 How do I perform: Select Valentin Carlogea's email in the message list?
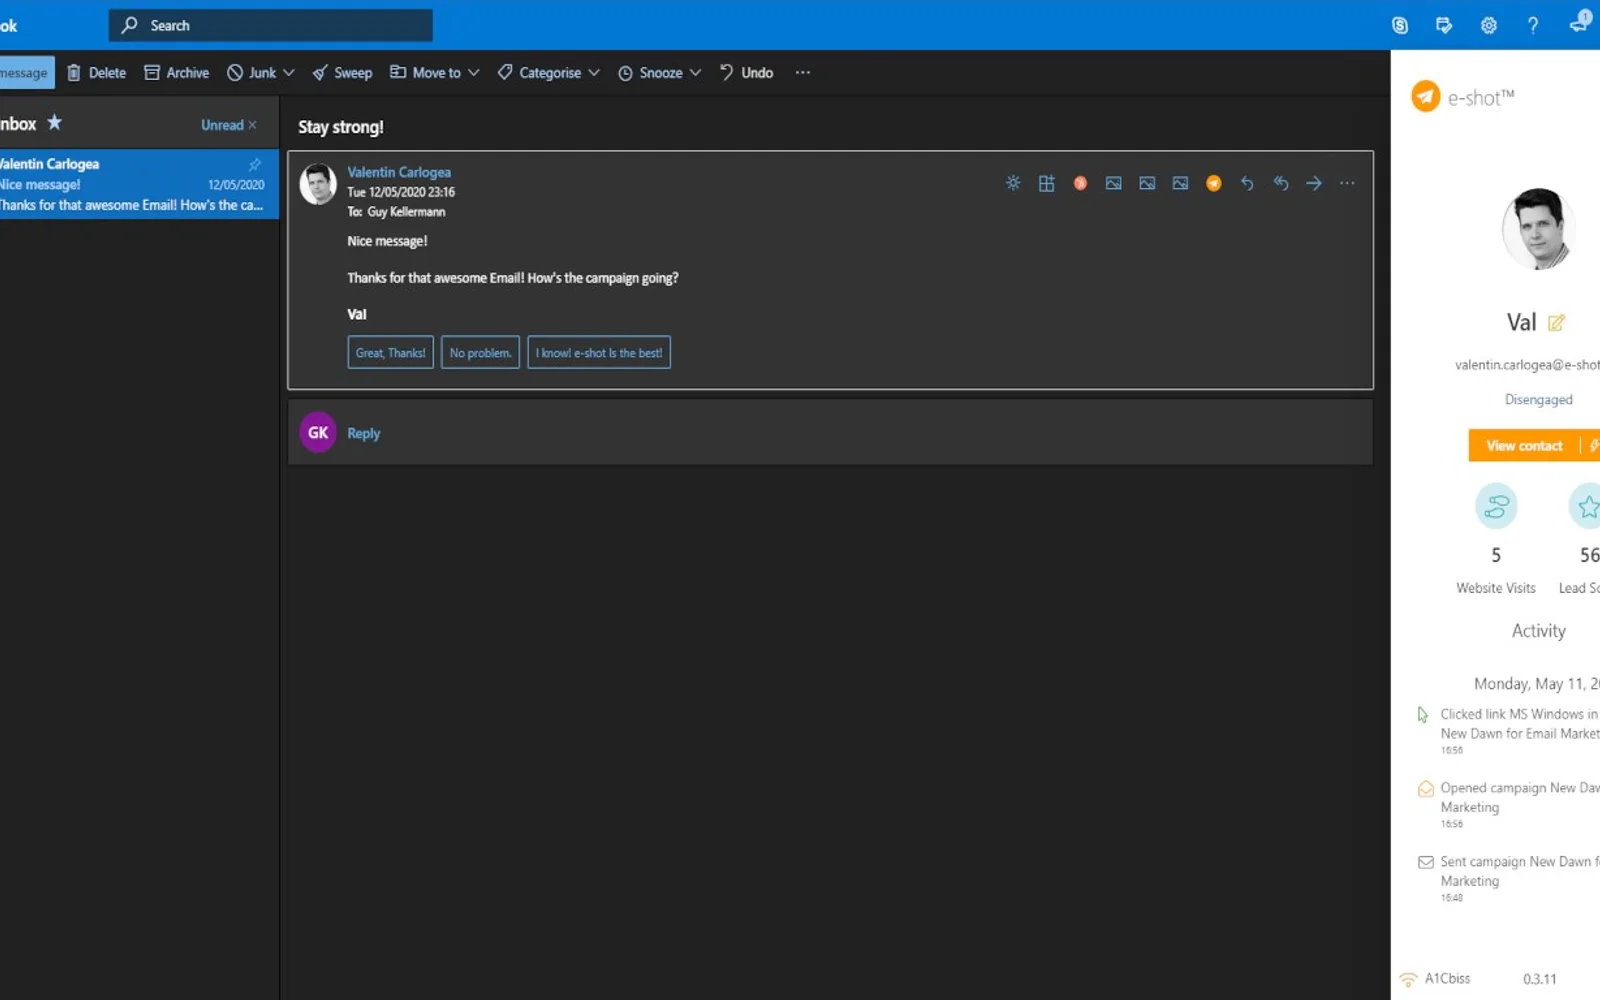tap(139, 184)
